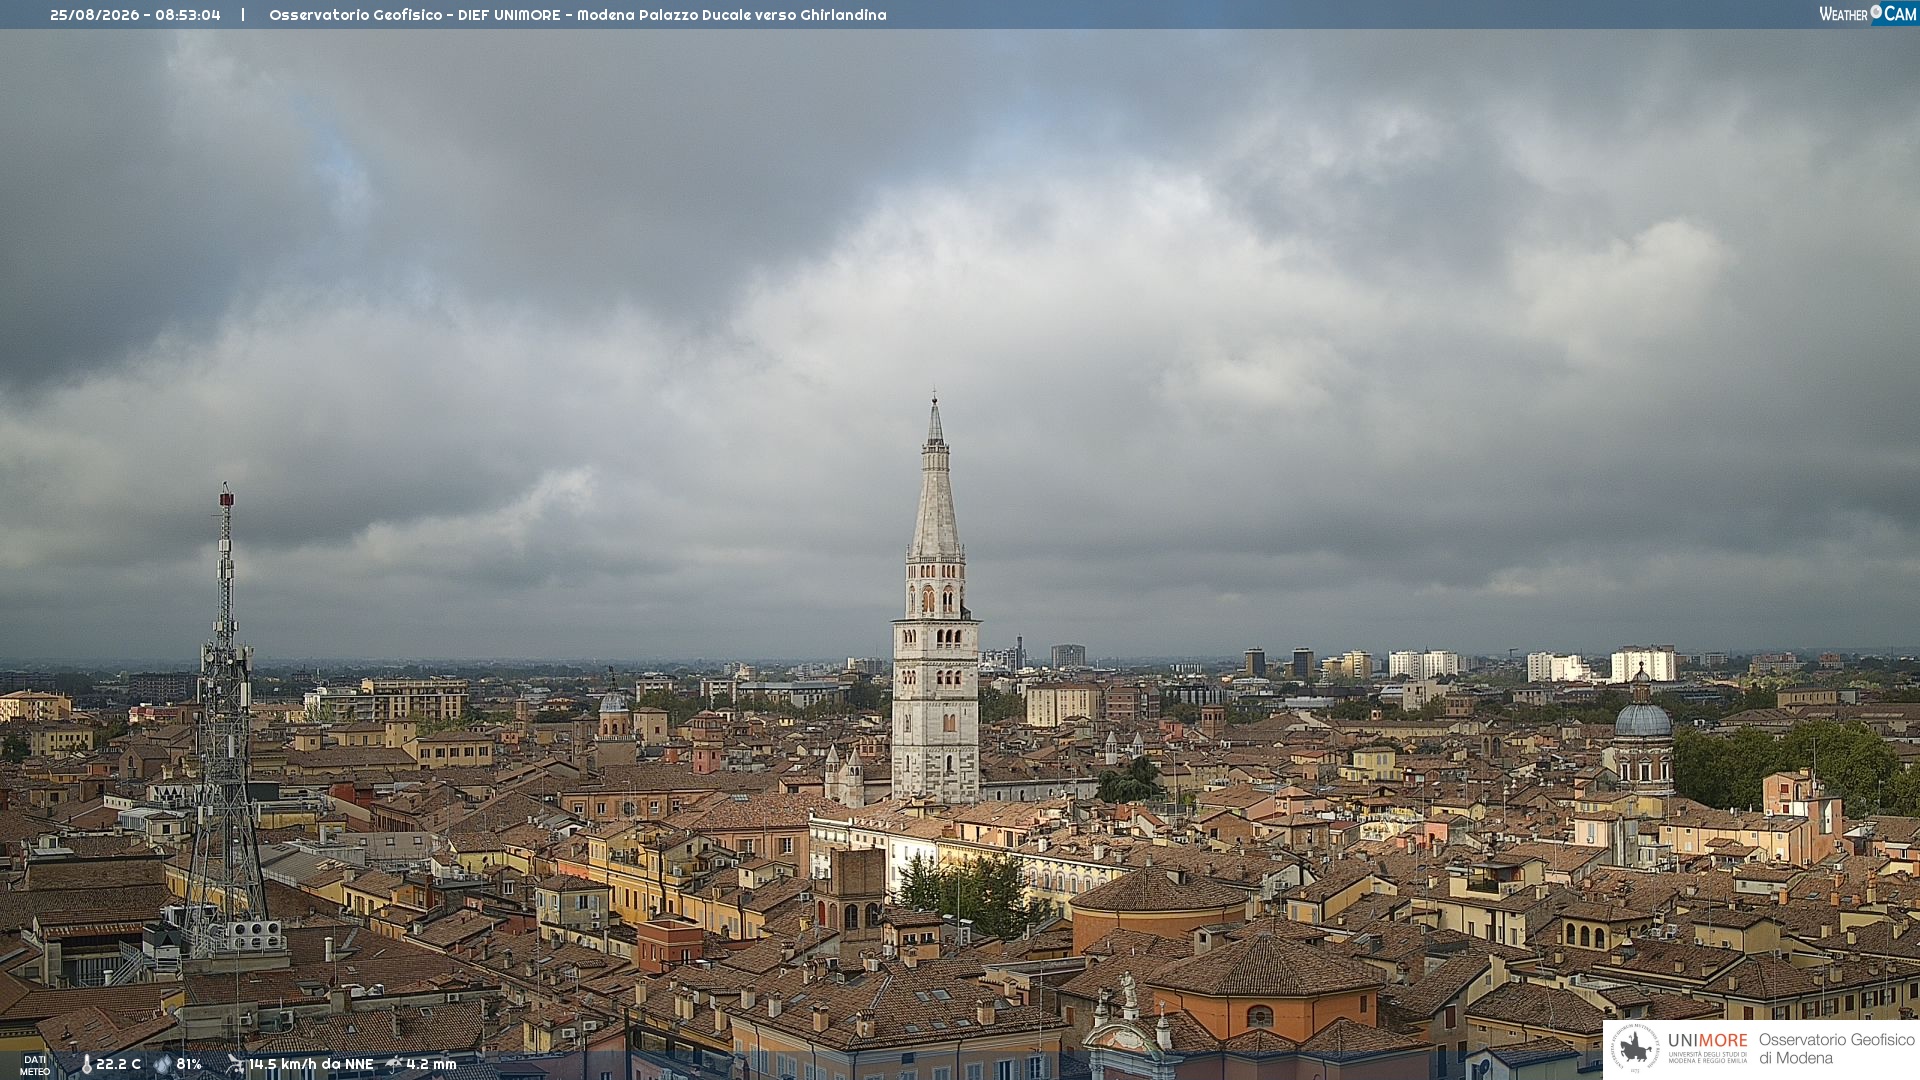Click the WeatherCam logo text
Screen dimensions: 1920x1080
click(1867, 13)
